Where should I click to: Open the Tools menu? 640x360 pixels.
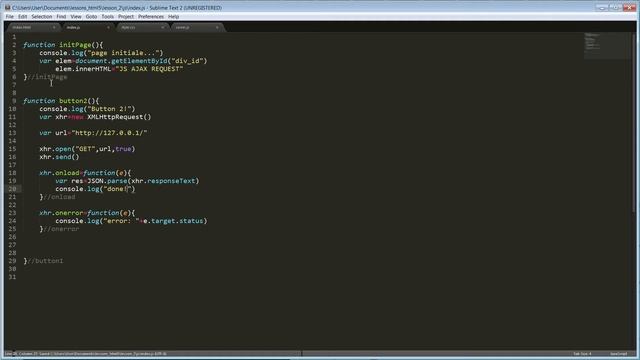pyautogui.click(x=108, y=17)
